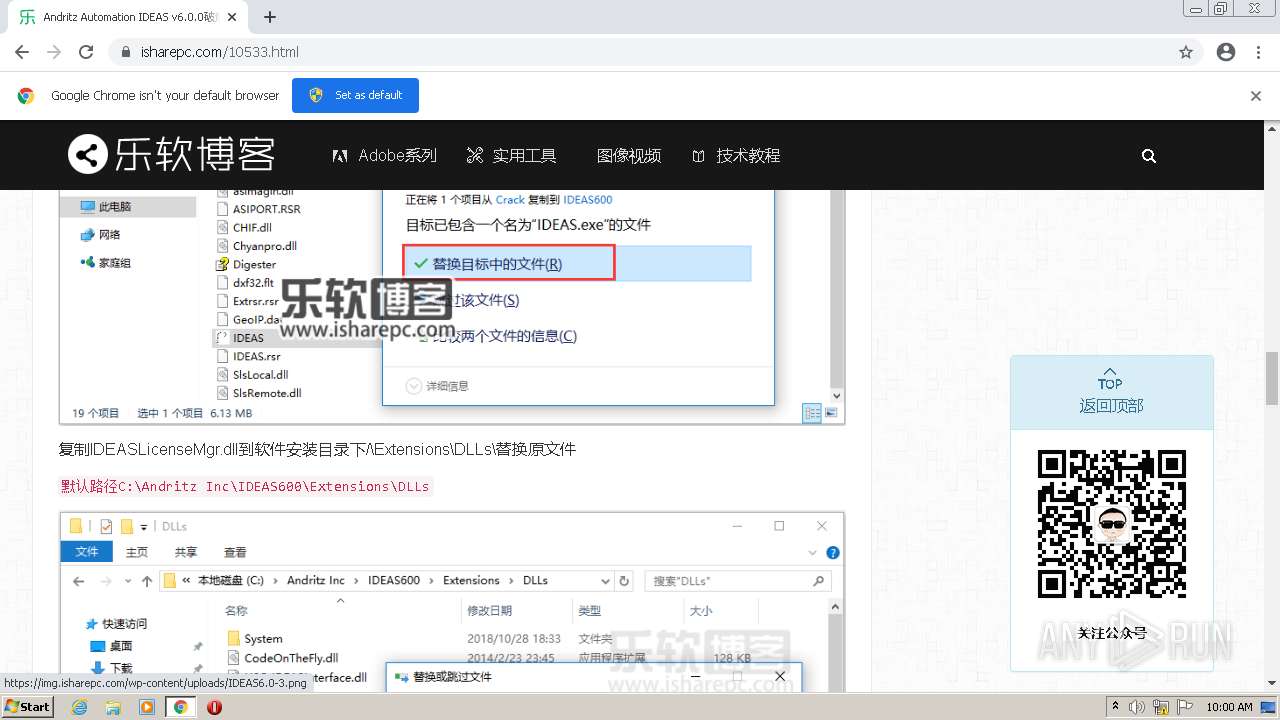This screenshot has width=1280, height=720.
Task: Open the Windows Start menu
Action: [x=28, y=707]
